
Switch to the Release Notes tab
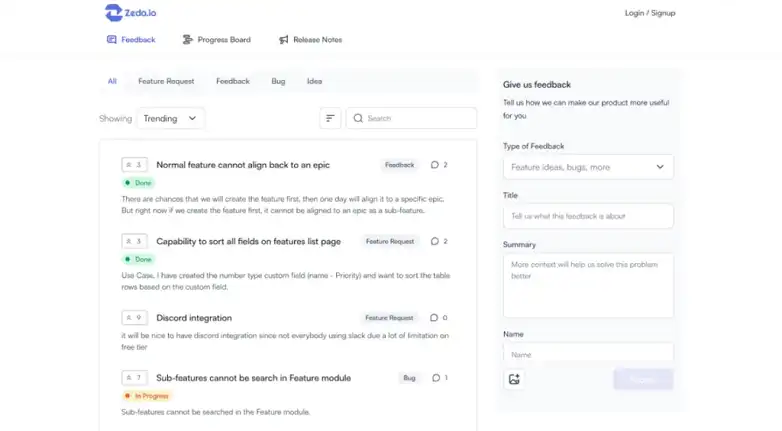[x=310, y=40]
